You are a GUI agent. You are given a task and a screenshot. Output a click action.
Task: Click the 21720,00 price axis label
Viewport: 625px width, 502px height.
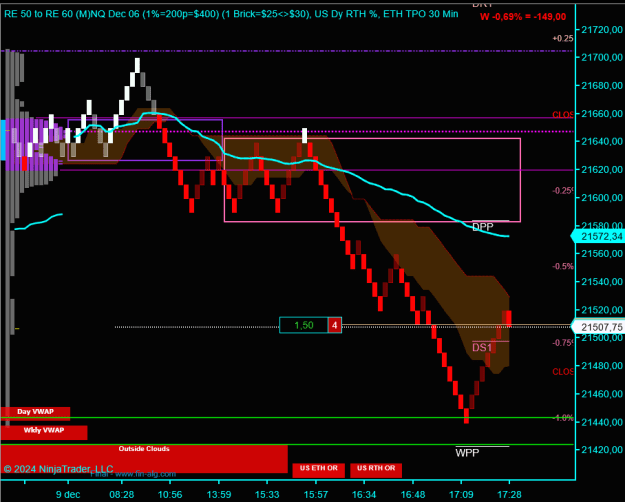click(x=602, y=30)
